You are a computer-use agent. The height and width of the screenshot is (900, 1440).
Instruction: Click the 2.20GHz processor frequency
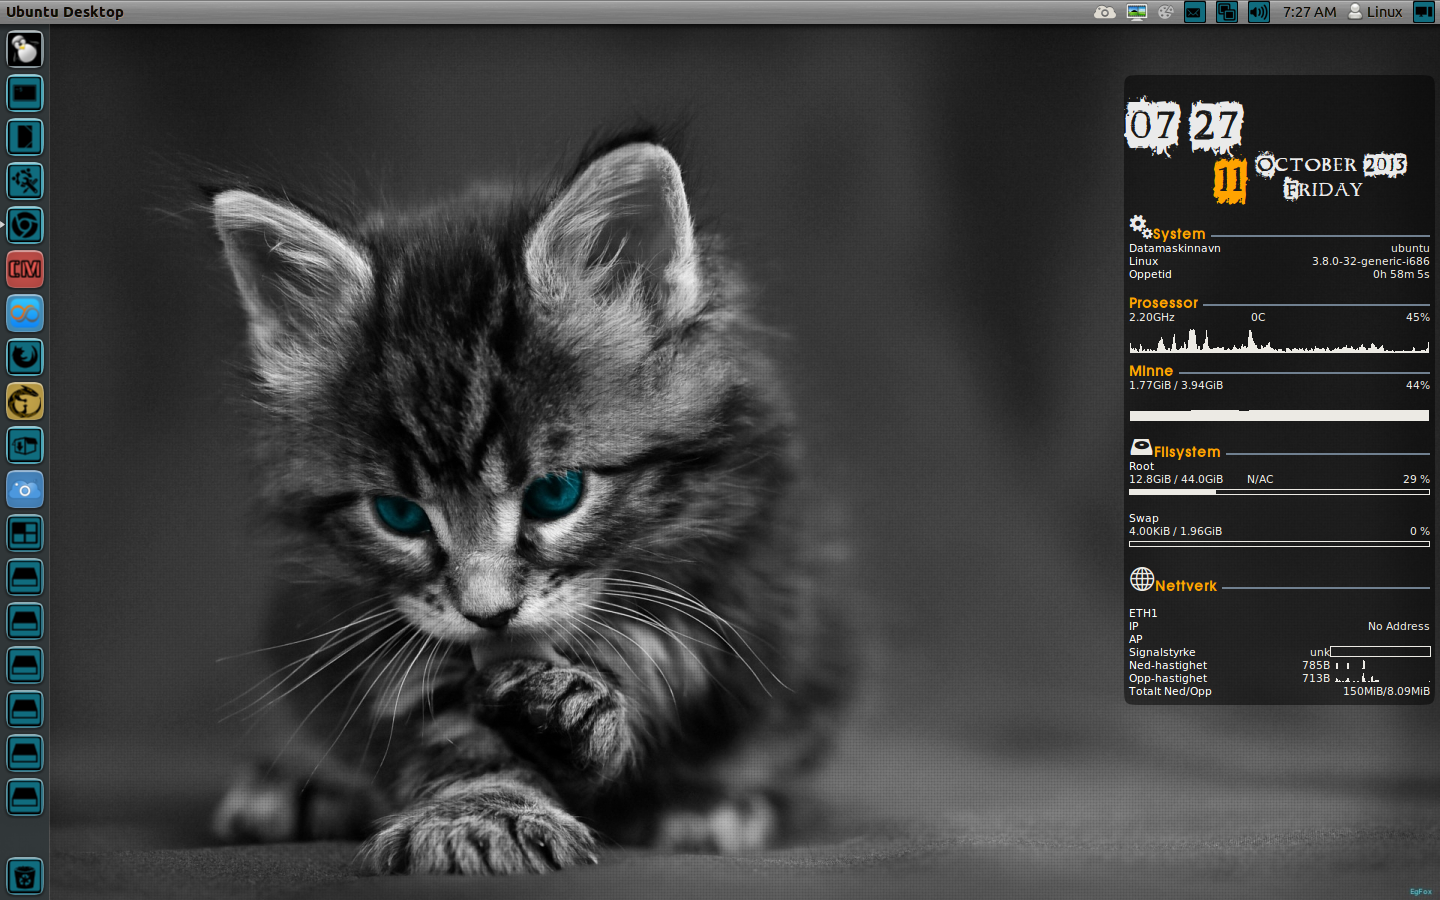[x=1152, y=317]
